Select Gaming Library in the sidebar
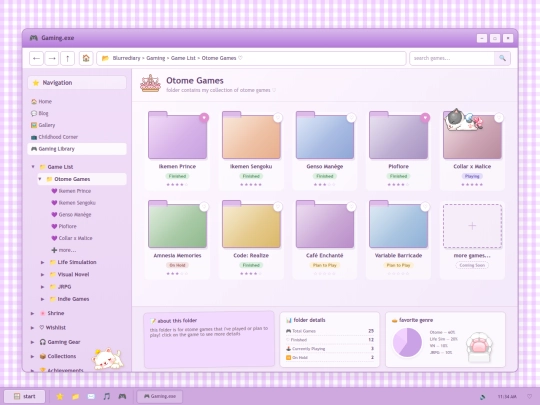 pyautogui.click(x=77, y=149)
